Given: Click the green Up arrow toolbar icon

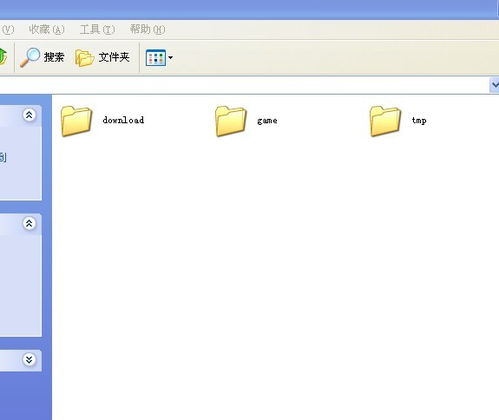Looking at the screenshot, I should click(3, 57).
